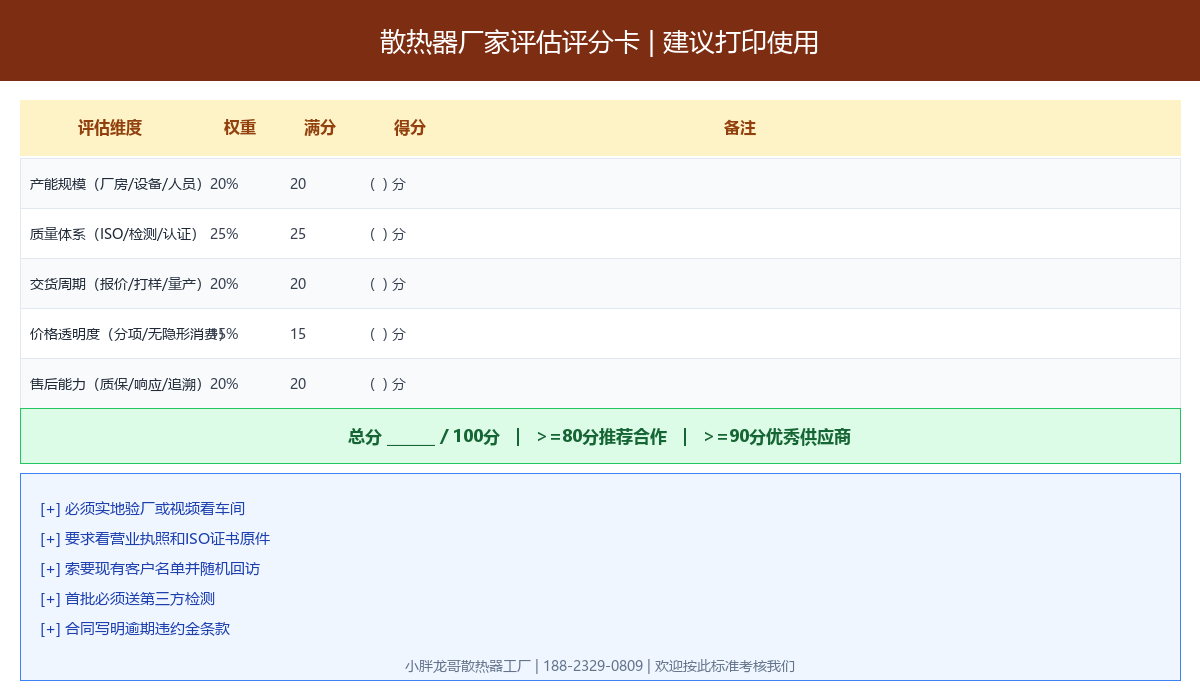Expand the [+] 合同写明逾期违约金条款 item
Image resolution: width=1200 pixels, height=700 pixels.
click(135, 629)
